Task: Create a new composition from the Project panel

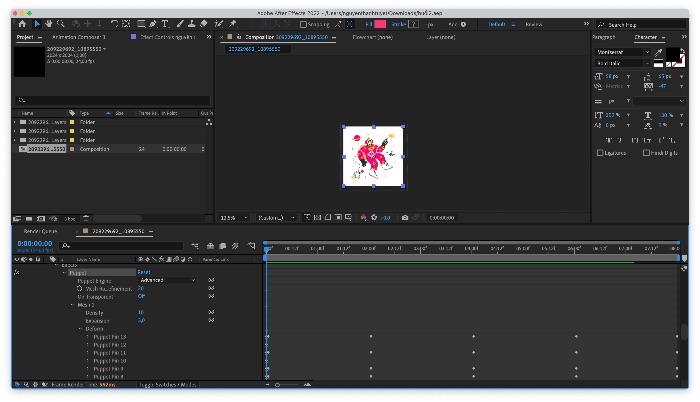Action: click(x=41, y=218)
